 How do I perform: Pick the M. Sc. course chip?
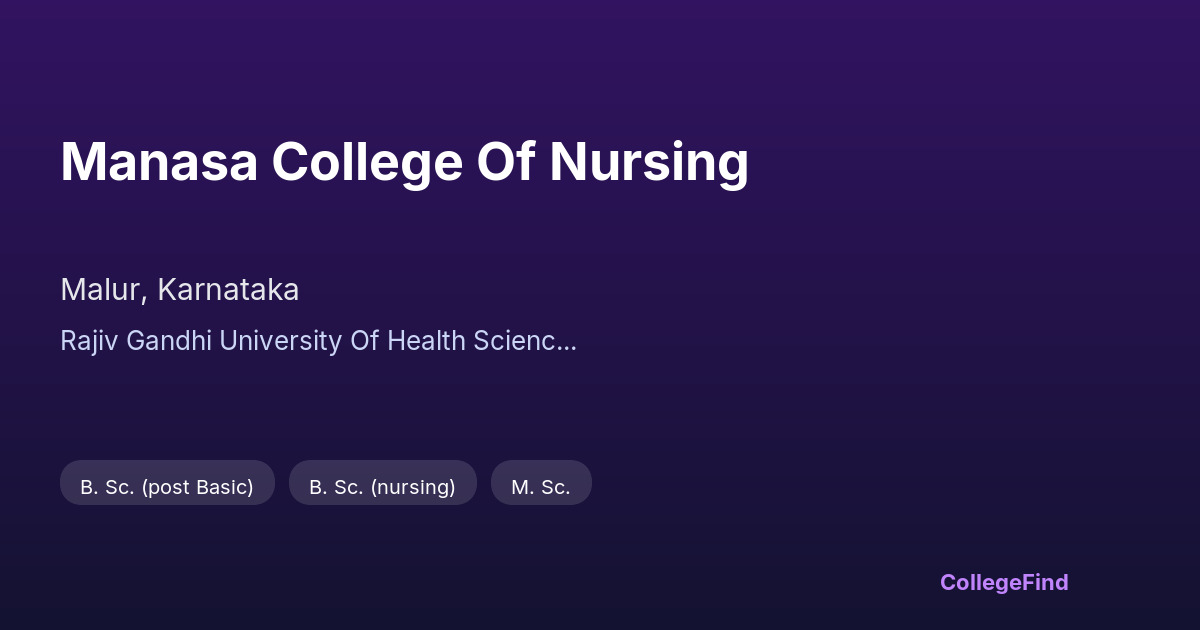pyautogui.click(x=541, y=487)
